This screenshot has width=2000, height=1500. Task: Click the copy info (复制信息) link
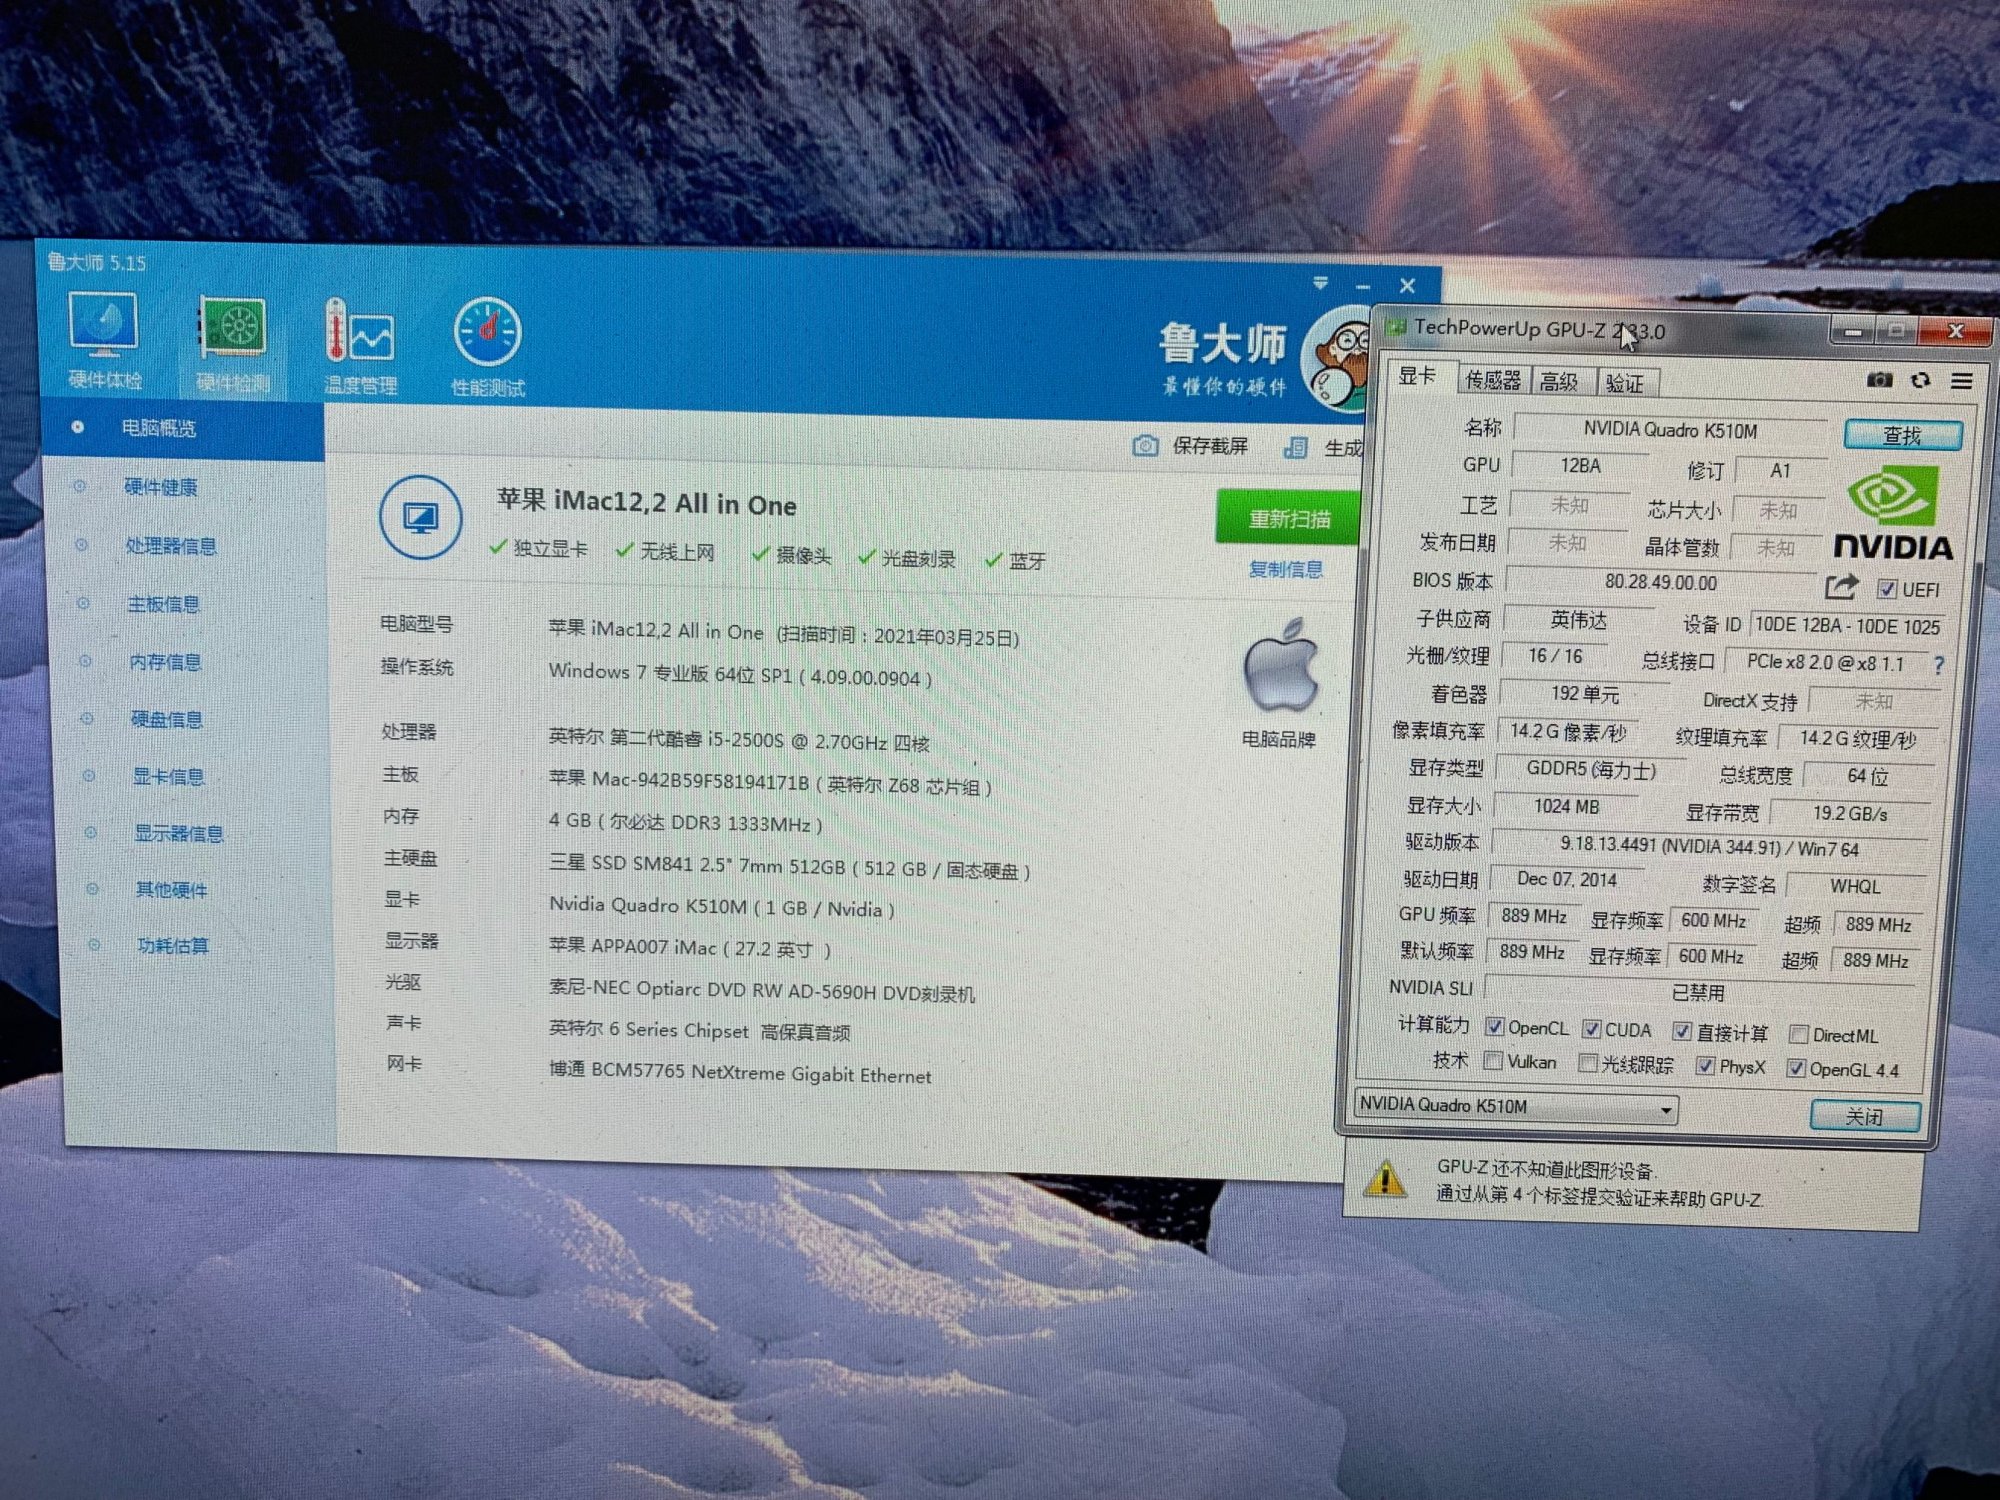point(1285,569)
